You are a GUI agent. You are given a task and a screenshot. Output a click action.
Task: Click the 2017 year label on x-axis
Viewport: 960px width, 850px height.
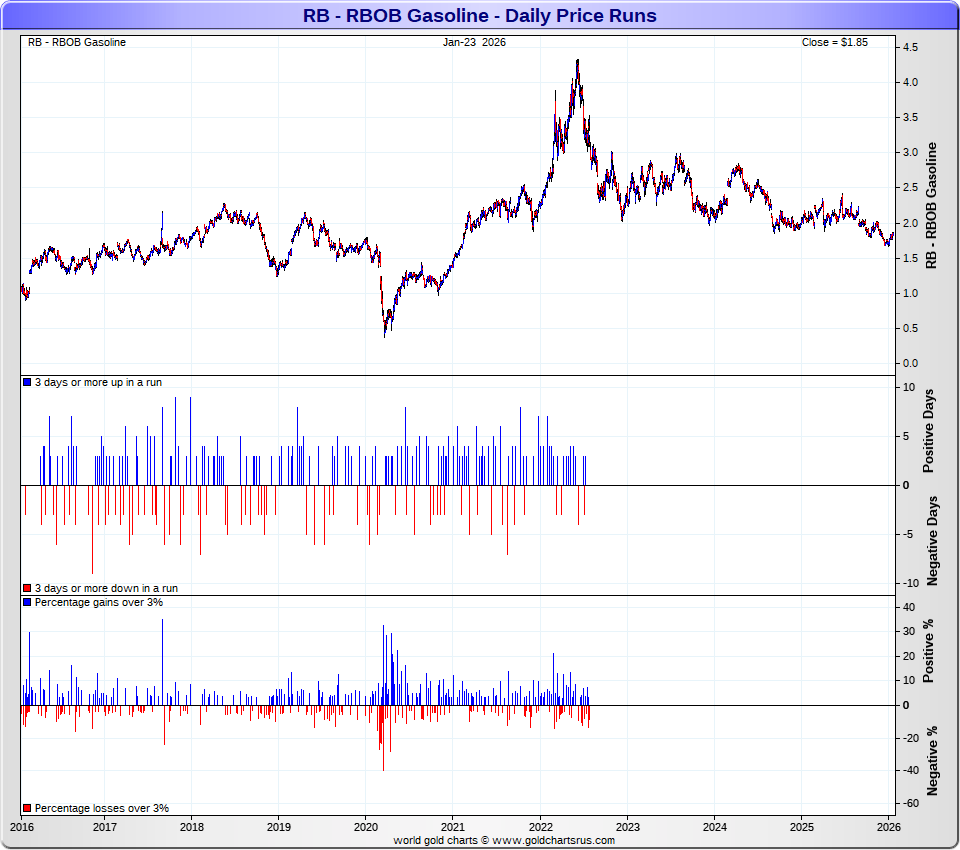pyautogui.click(x=105, y=827)
